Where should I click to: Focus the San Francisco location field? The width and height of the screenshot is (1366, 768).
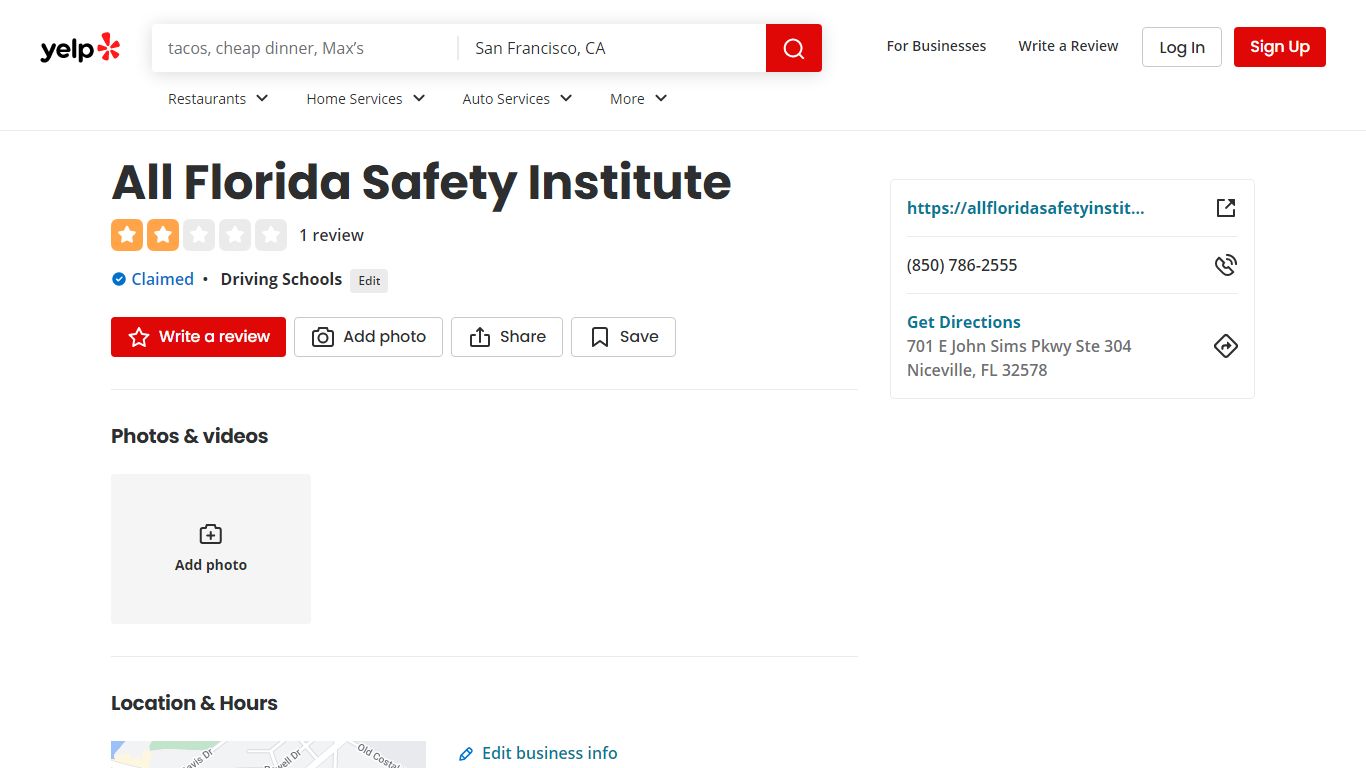pyautogui.click(x=612, y=48)
